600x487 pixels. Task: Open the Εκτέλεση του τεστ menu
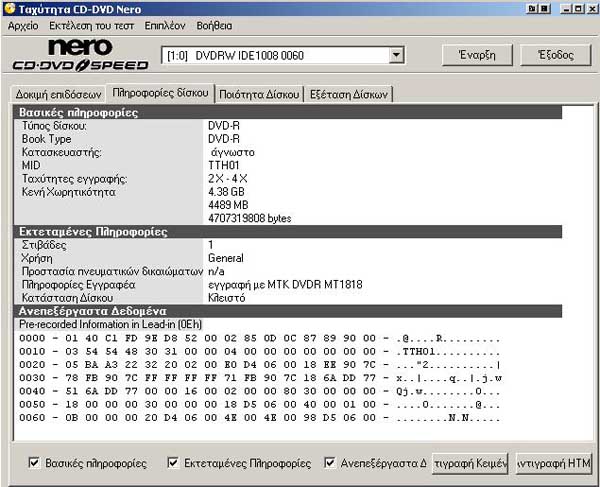(x=91, y=26)
